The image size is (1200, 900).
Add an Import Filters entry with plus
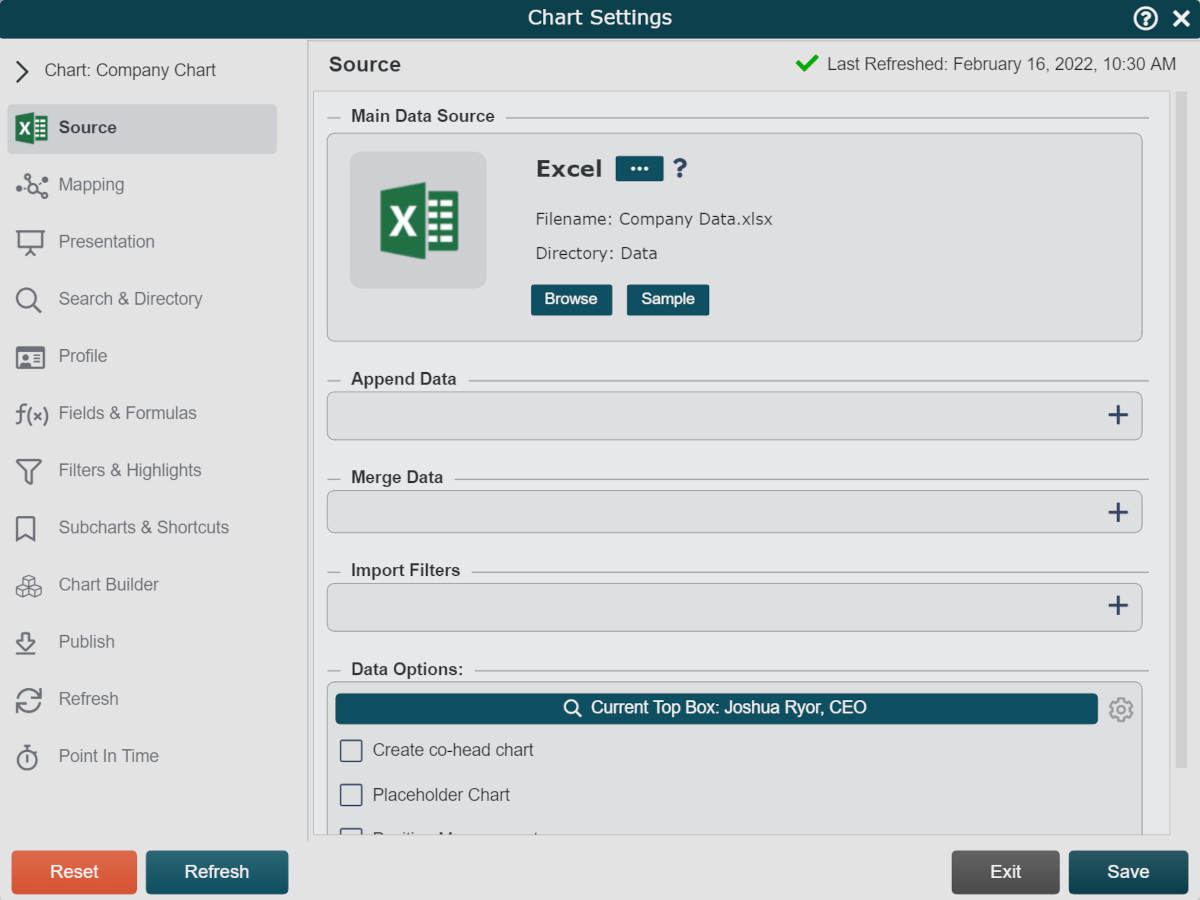pyautogui.click(x=1118, y=605)
